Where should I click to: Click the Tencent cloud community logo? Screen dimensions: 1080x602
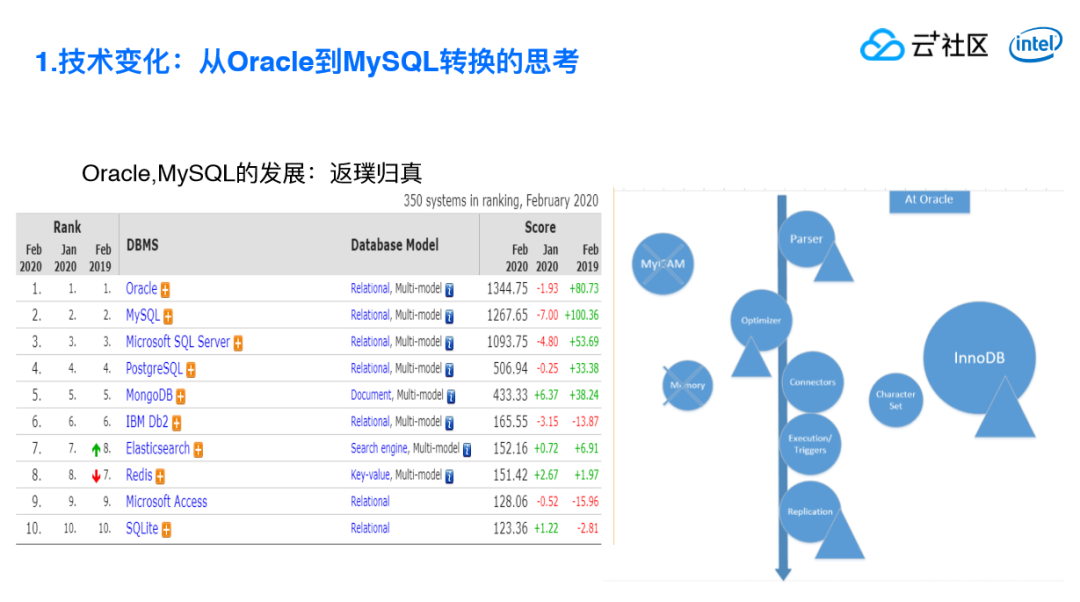pyautogui.click(x=924, y=45)
